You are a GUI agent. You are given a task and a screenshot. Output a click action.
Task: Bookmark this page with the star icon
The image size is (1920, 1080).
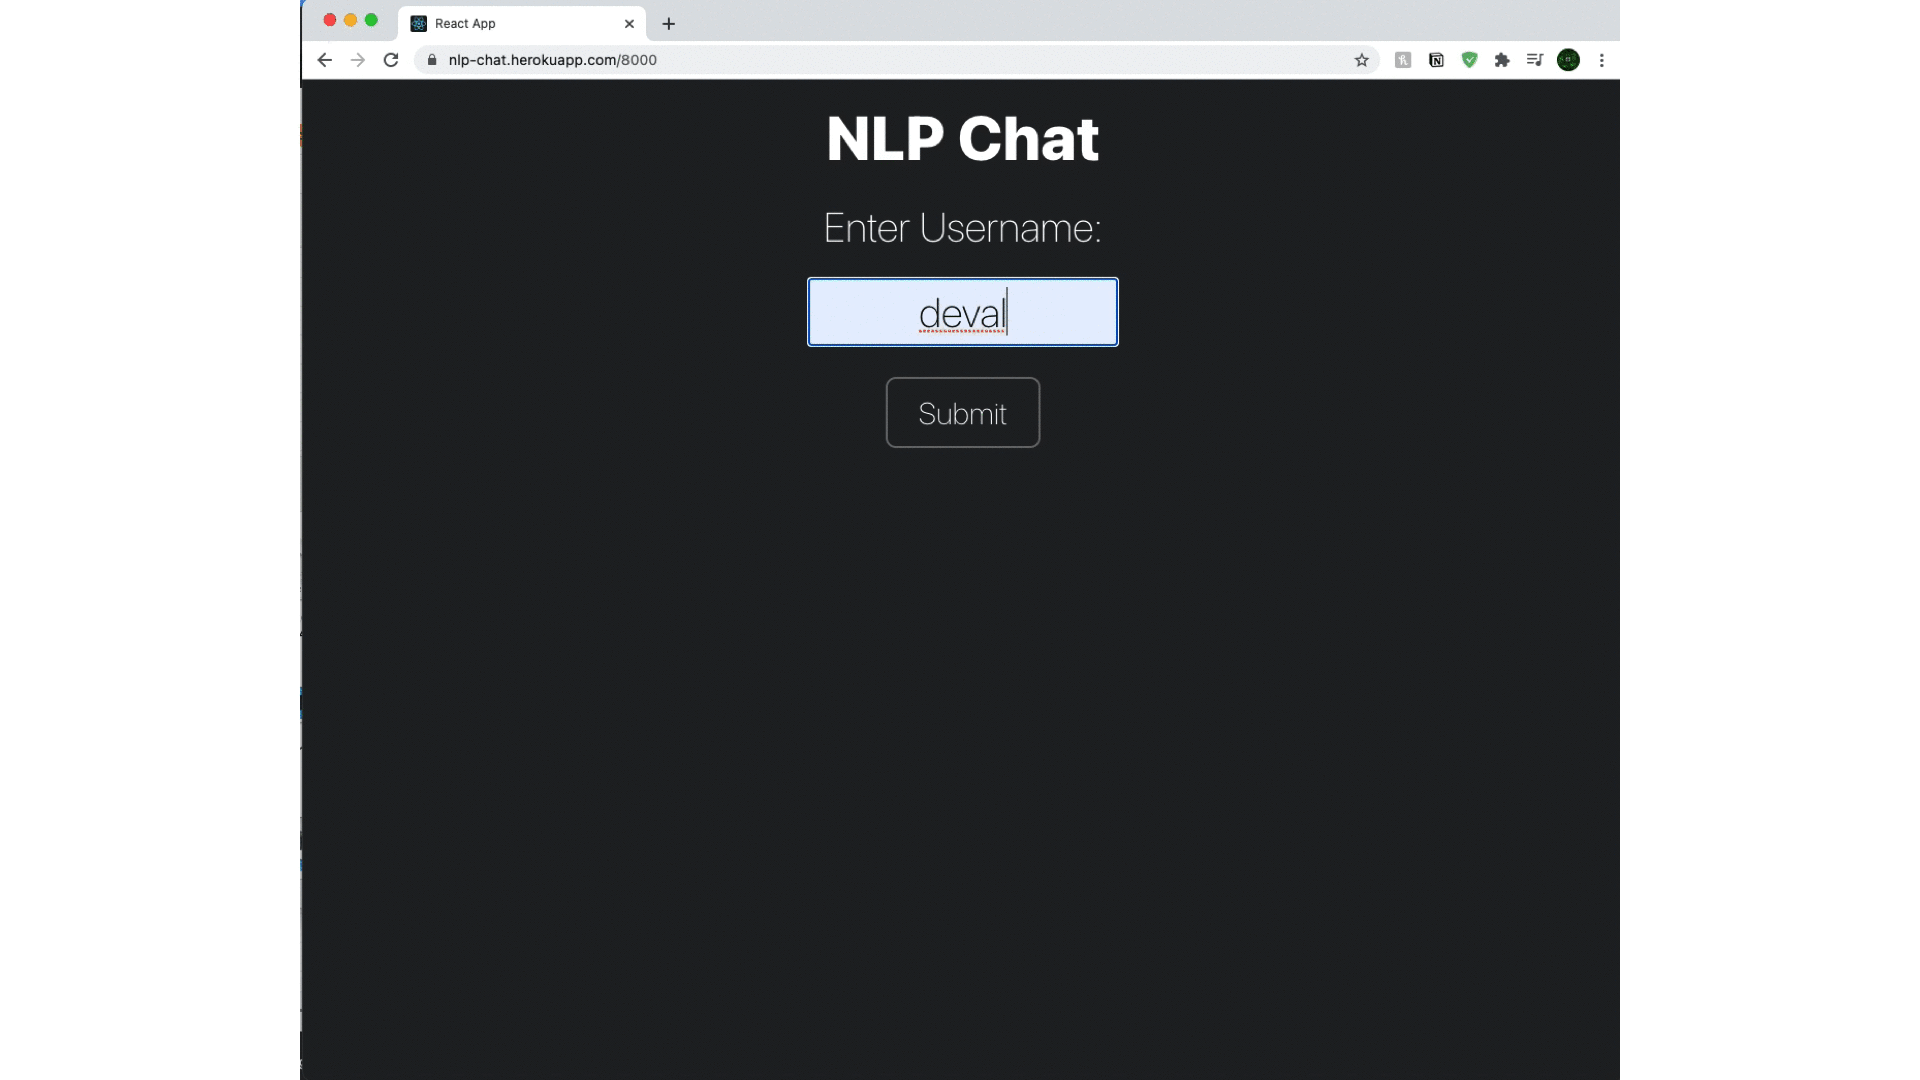tap(1361, 60)
